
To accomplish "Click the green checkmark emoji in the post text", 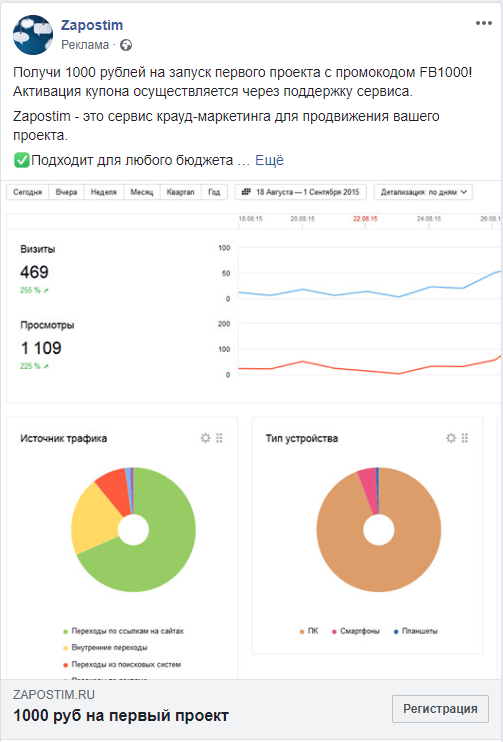I will 21,160.
